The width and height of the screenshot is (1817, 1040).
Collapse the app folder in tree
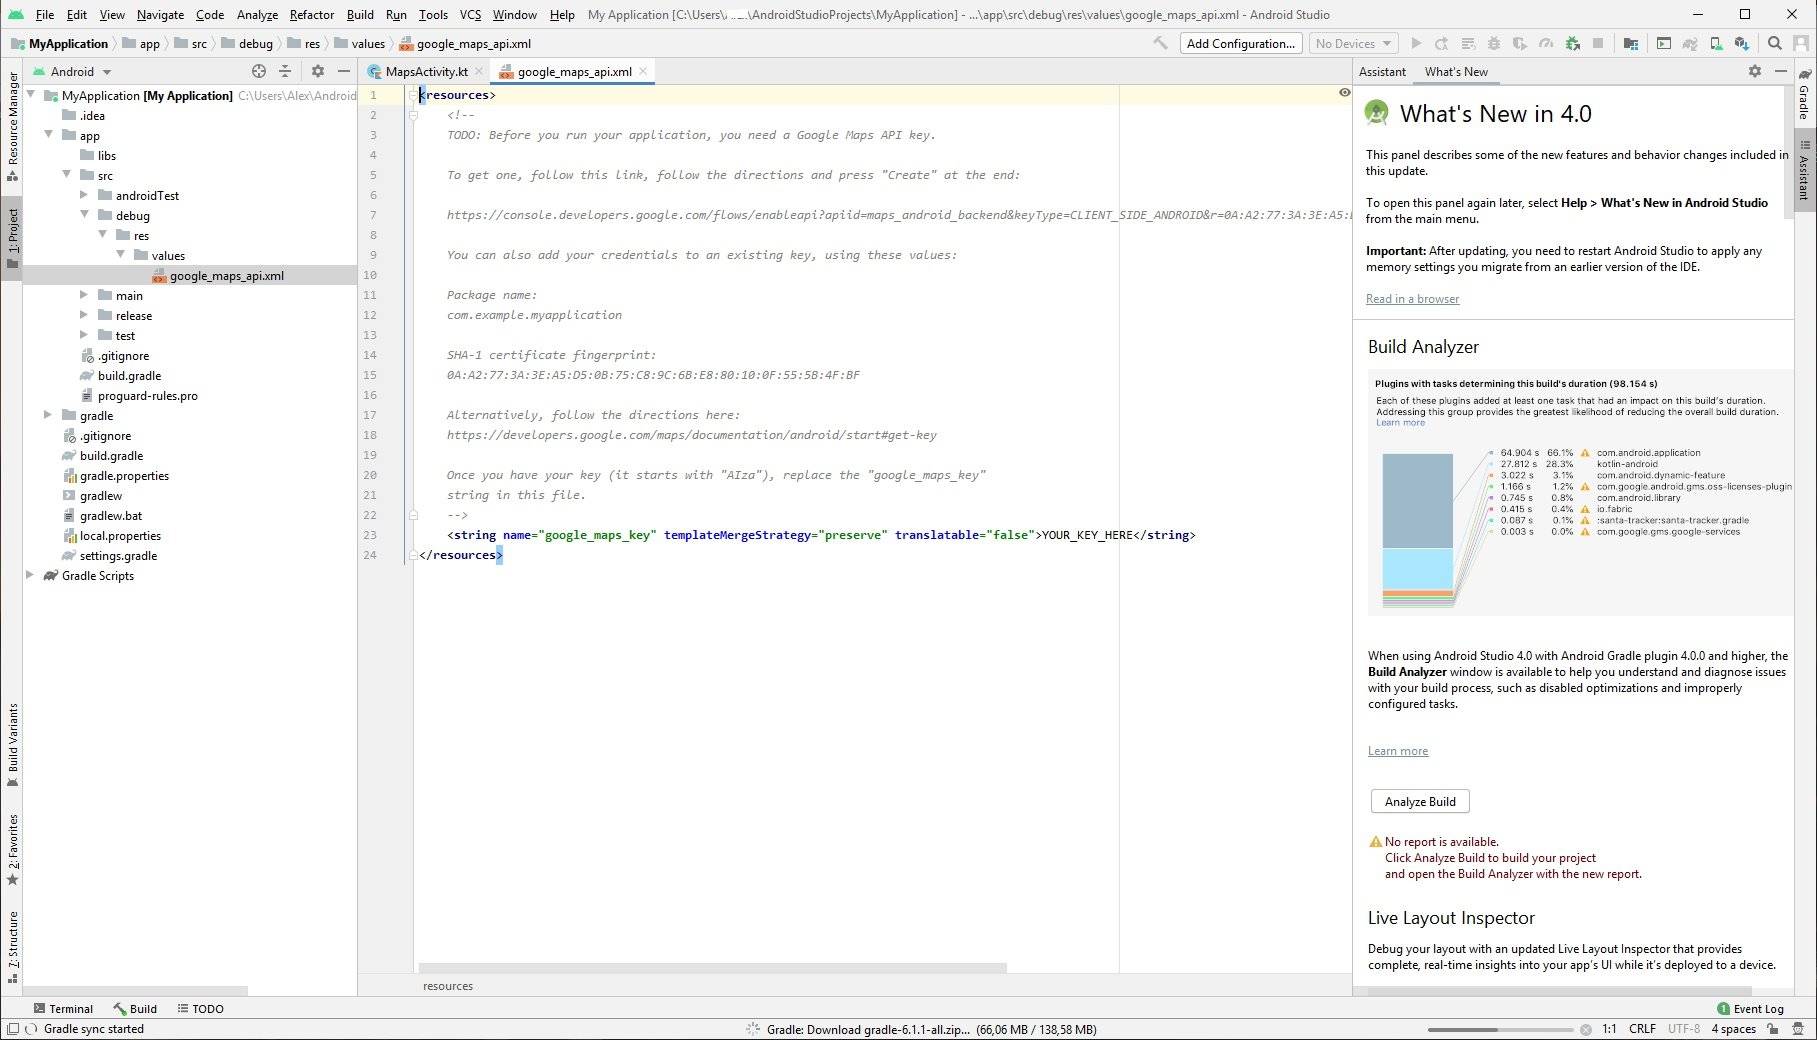pos(48,135)
